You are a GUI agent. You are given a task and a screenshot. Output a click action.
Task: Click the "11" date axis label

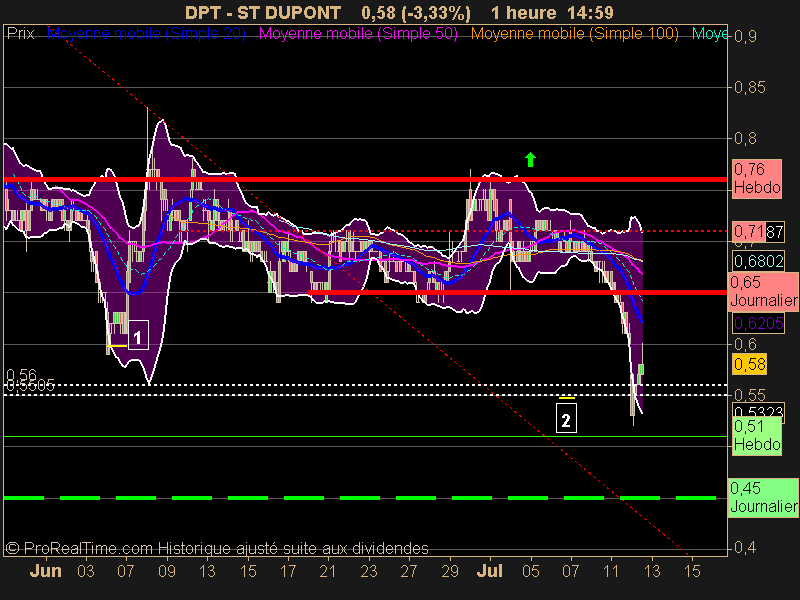611,571
